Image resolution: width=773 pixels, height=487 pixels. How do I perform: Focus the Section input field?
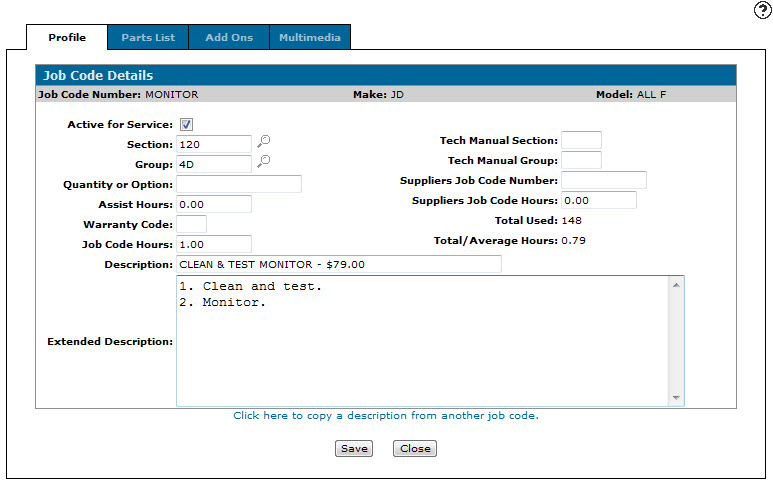tap(214, 144)
